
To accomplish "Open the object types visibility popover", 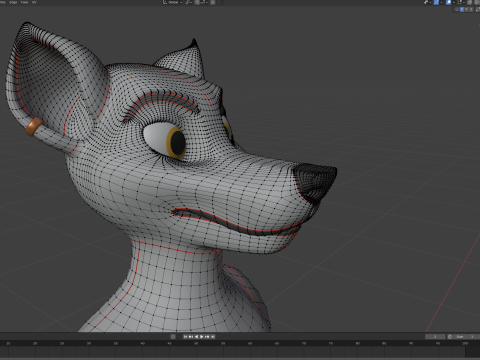I will click(428, 2).
